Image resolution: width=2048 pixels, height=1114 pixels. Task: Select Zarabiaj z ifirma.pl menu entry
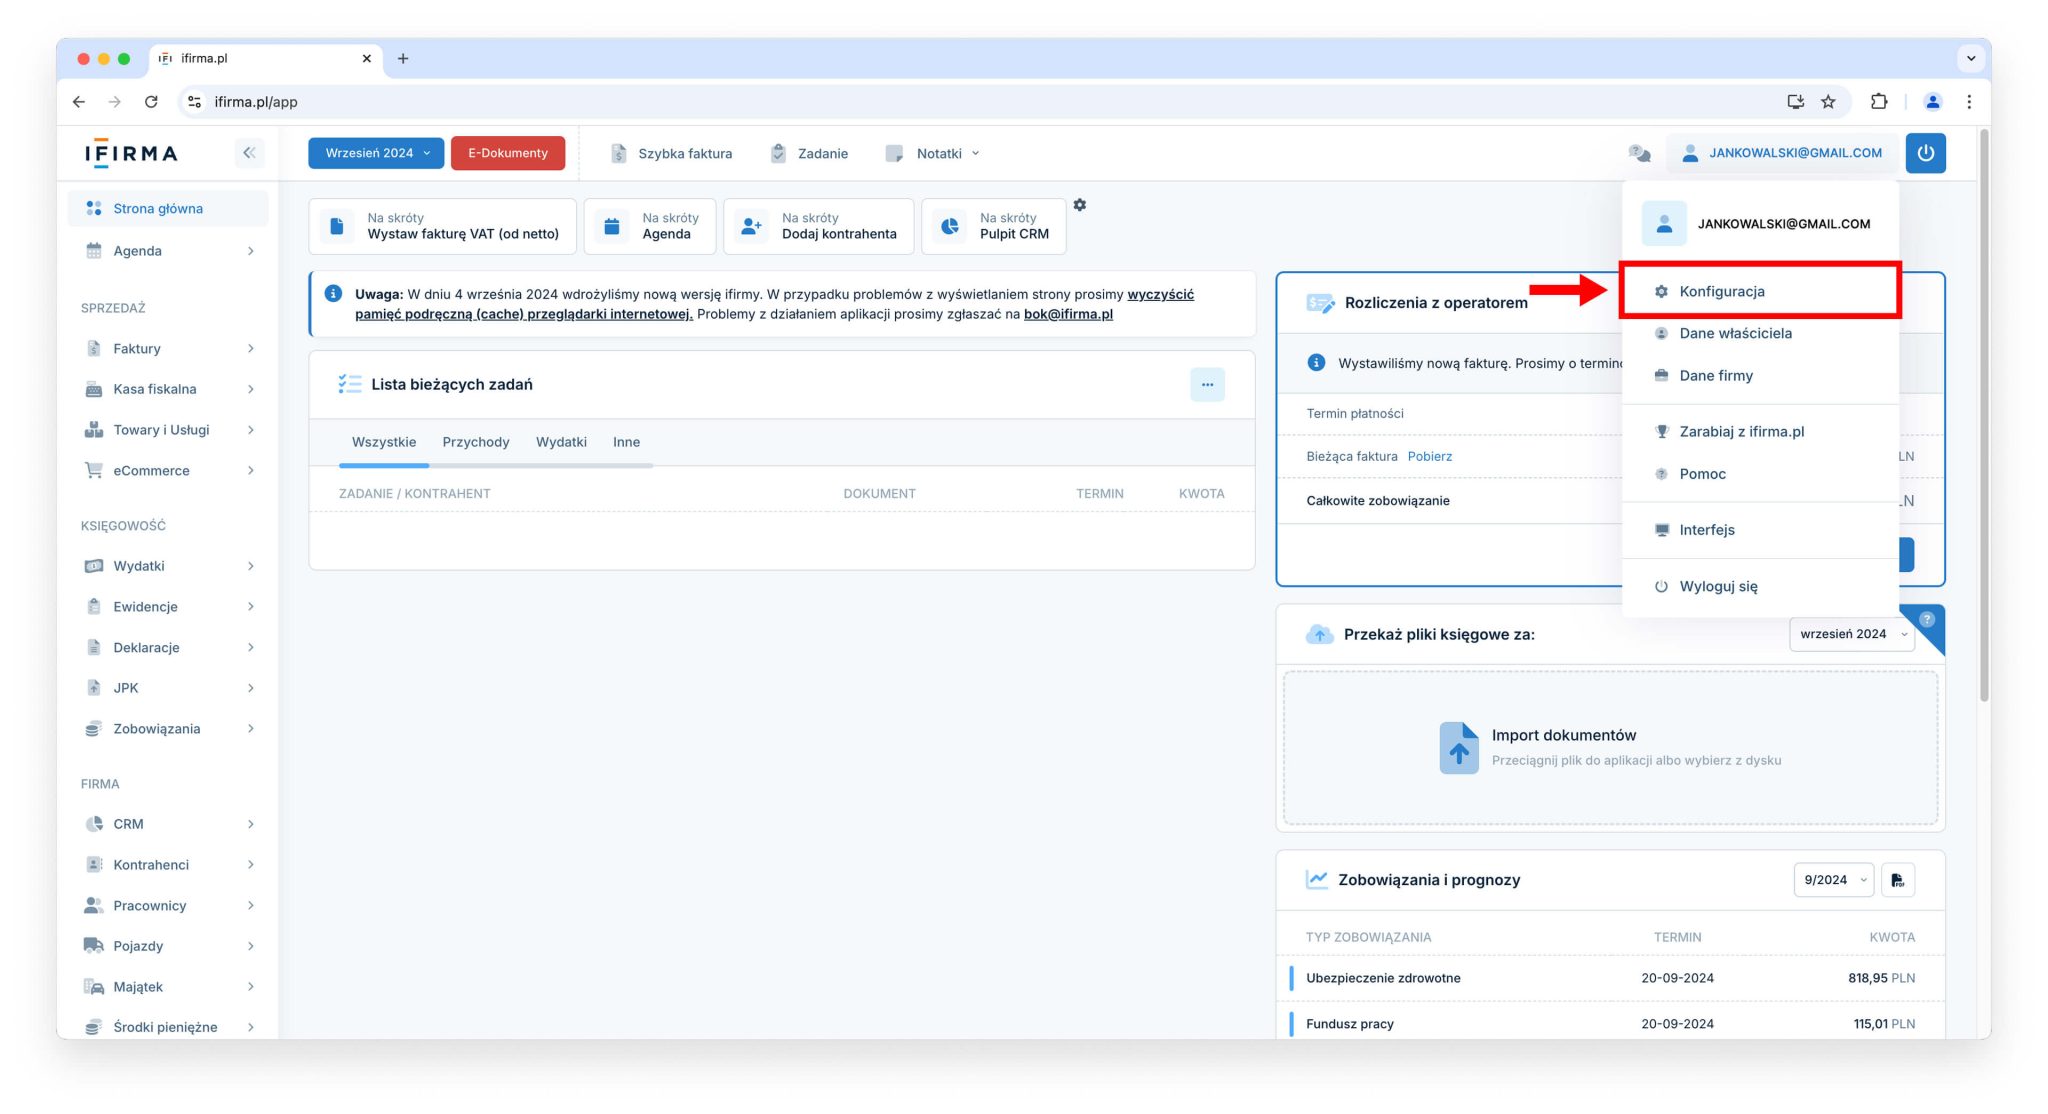click(1760, 431)
